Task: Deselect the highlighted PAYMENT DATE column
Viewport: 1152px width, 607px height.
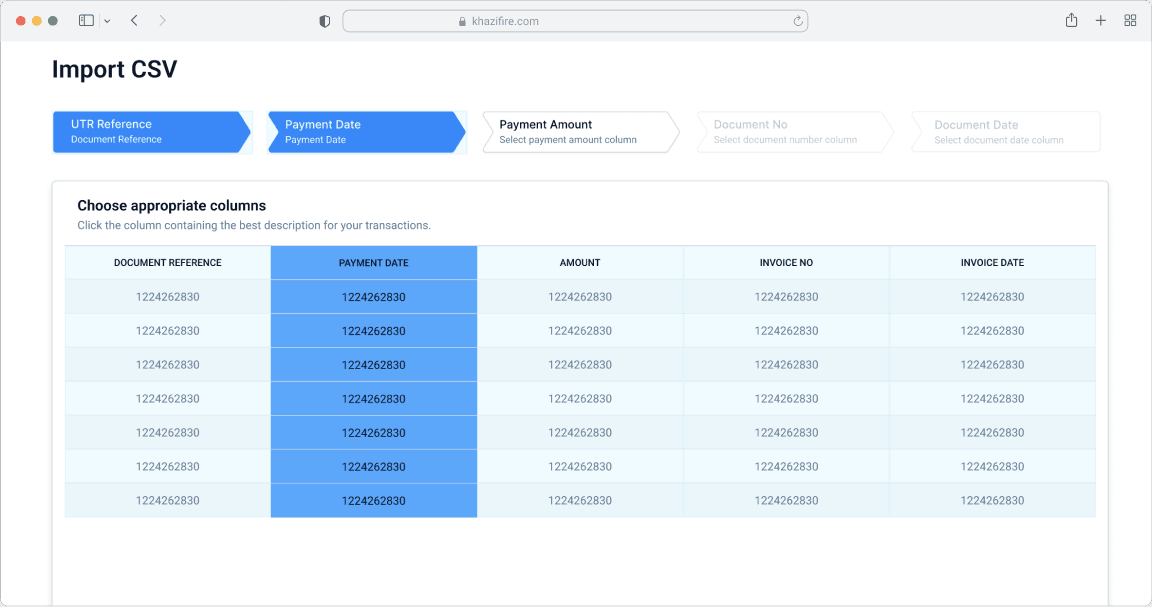Action: coord(374,262)
